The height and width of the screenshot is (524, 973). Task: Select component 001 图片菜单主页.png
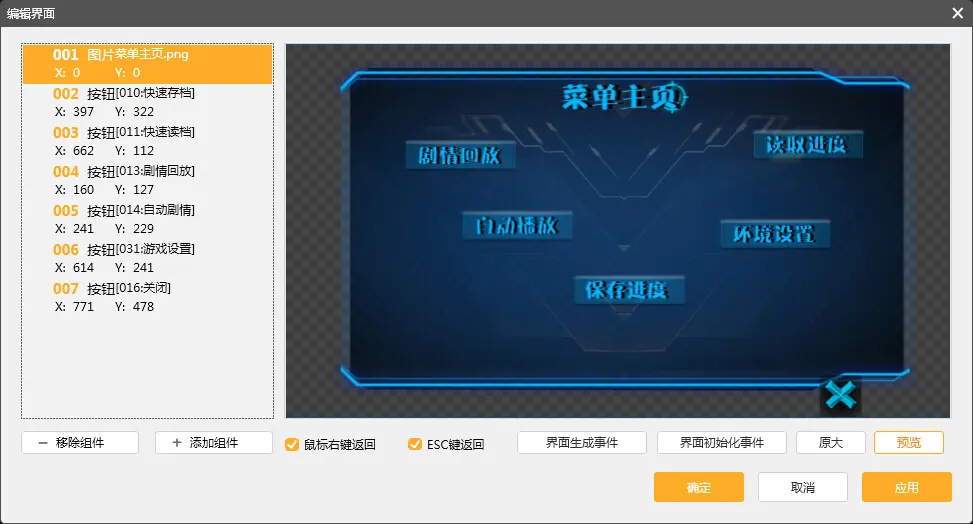click(x=147, y=63)
